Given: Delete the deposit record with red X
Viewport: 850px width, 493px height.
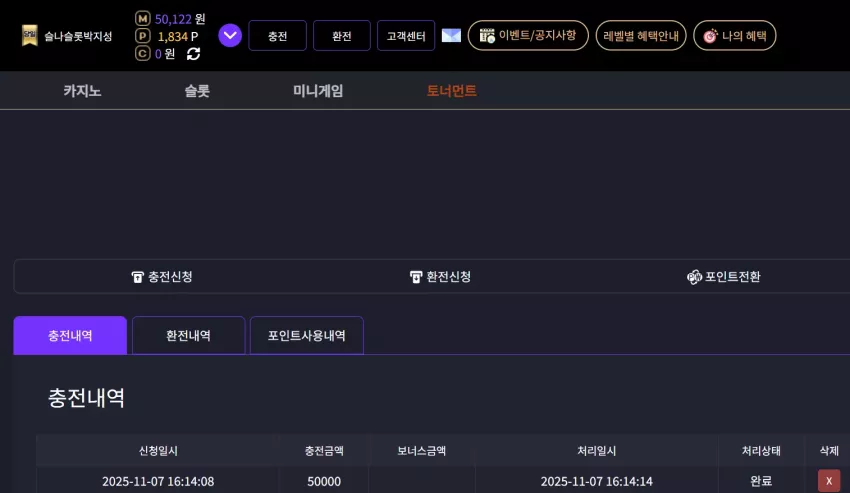Looking at the screenshot, I should click(x=829, y=481).
